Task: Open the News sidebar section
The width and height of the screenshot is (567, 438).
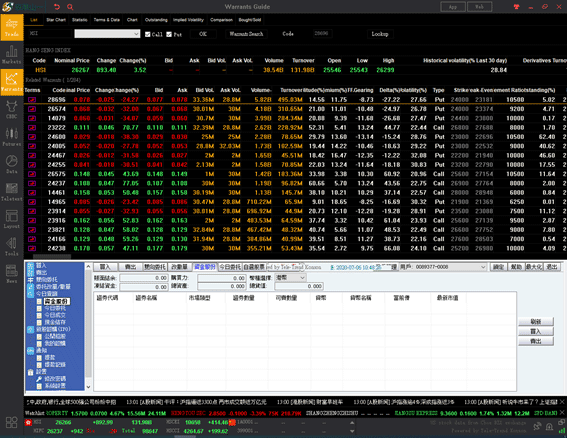Action: pos(12,274)
